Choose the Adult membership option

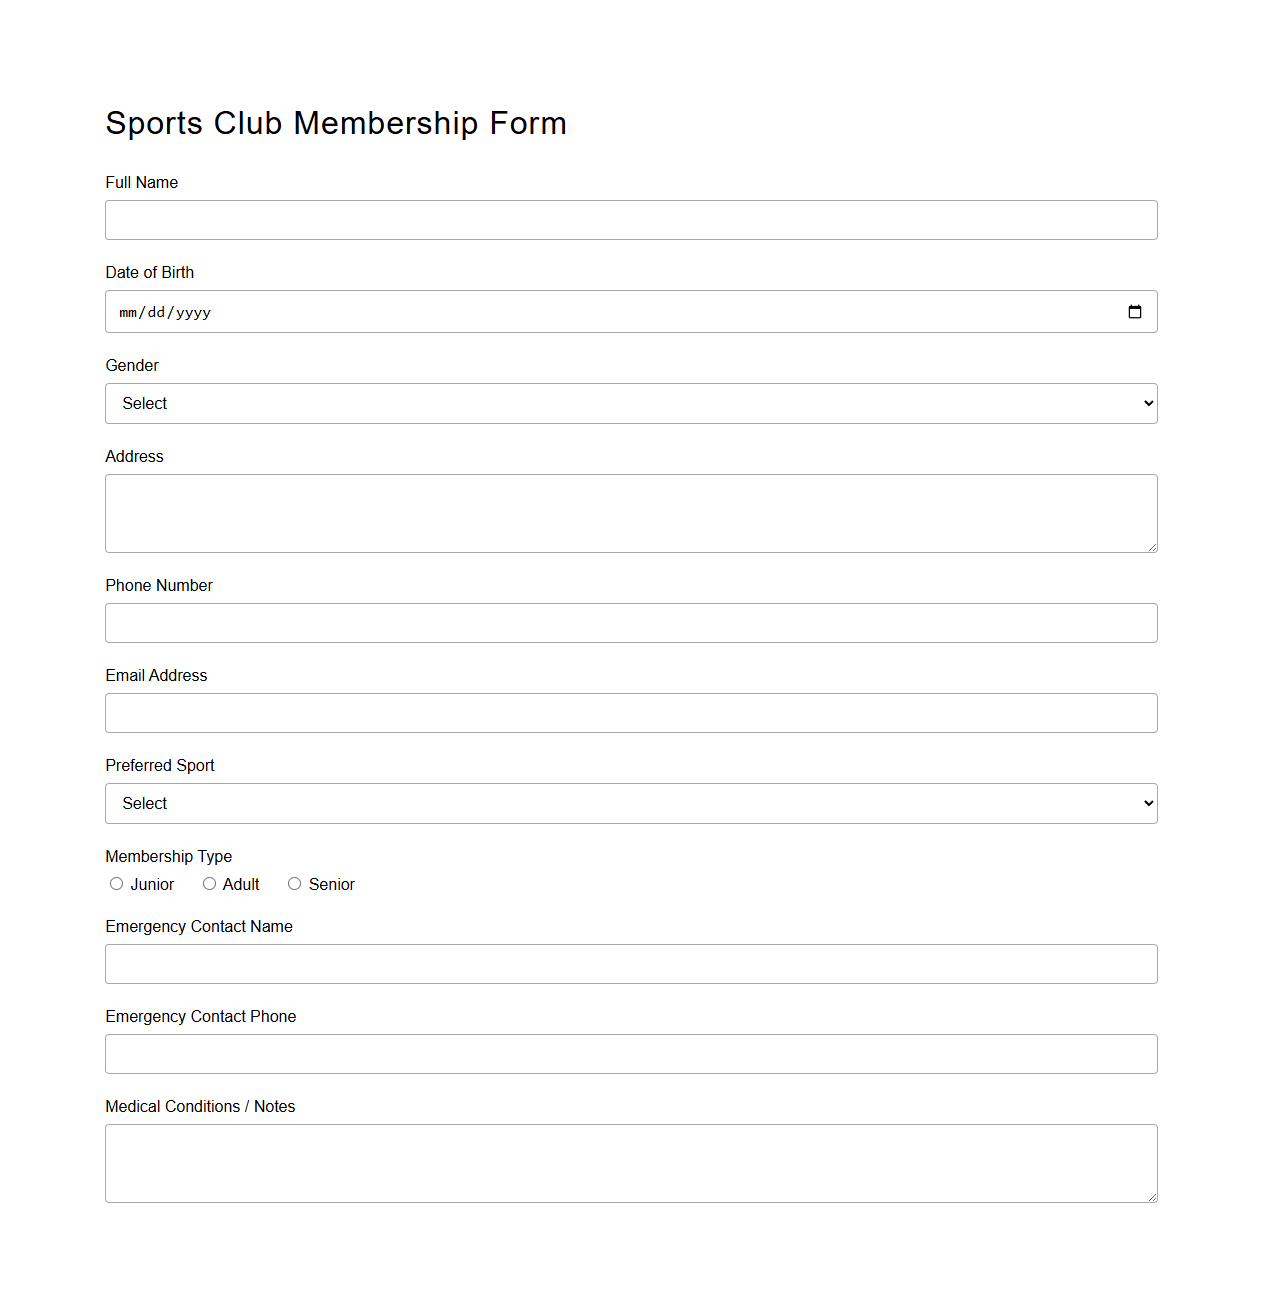coord(209,883)
